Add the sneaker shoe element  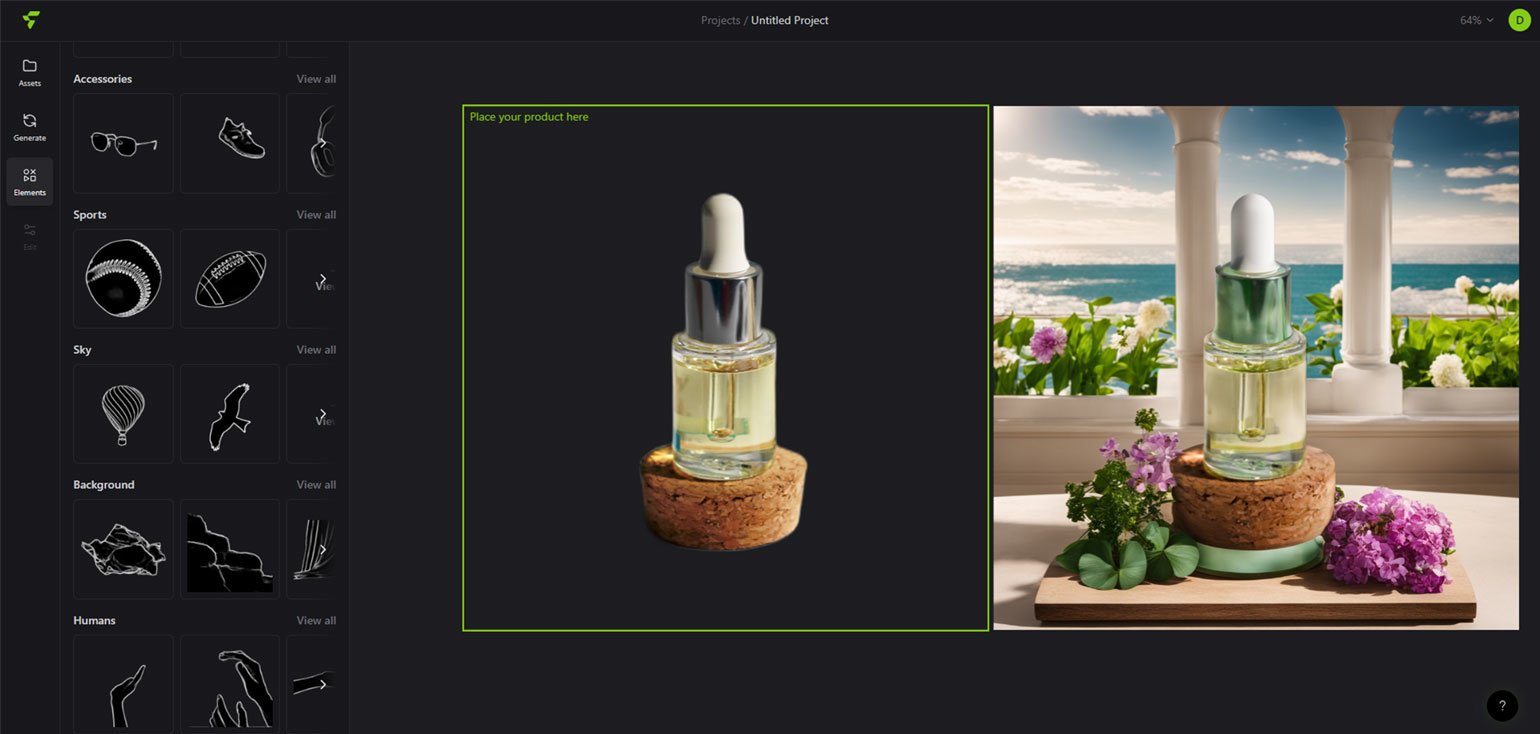coord(230,143)
